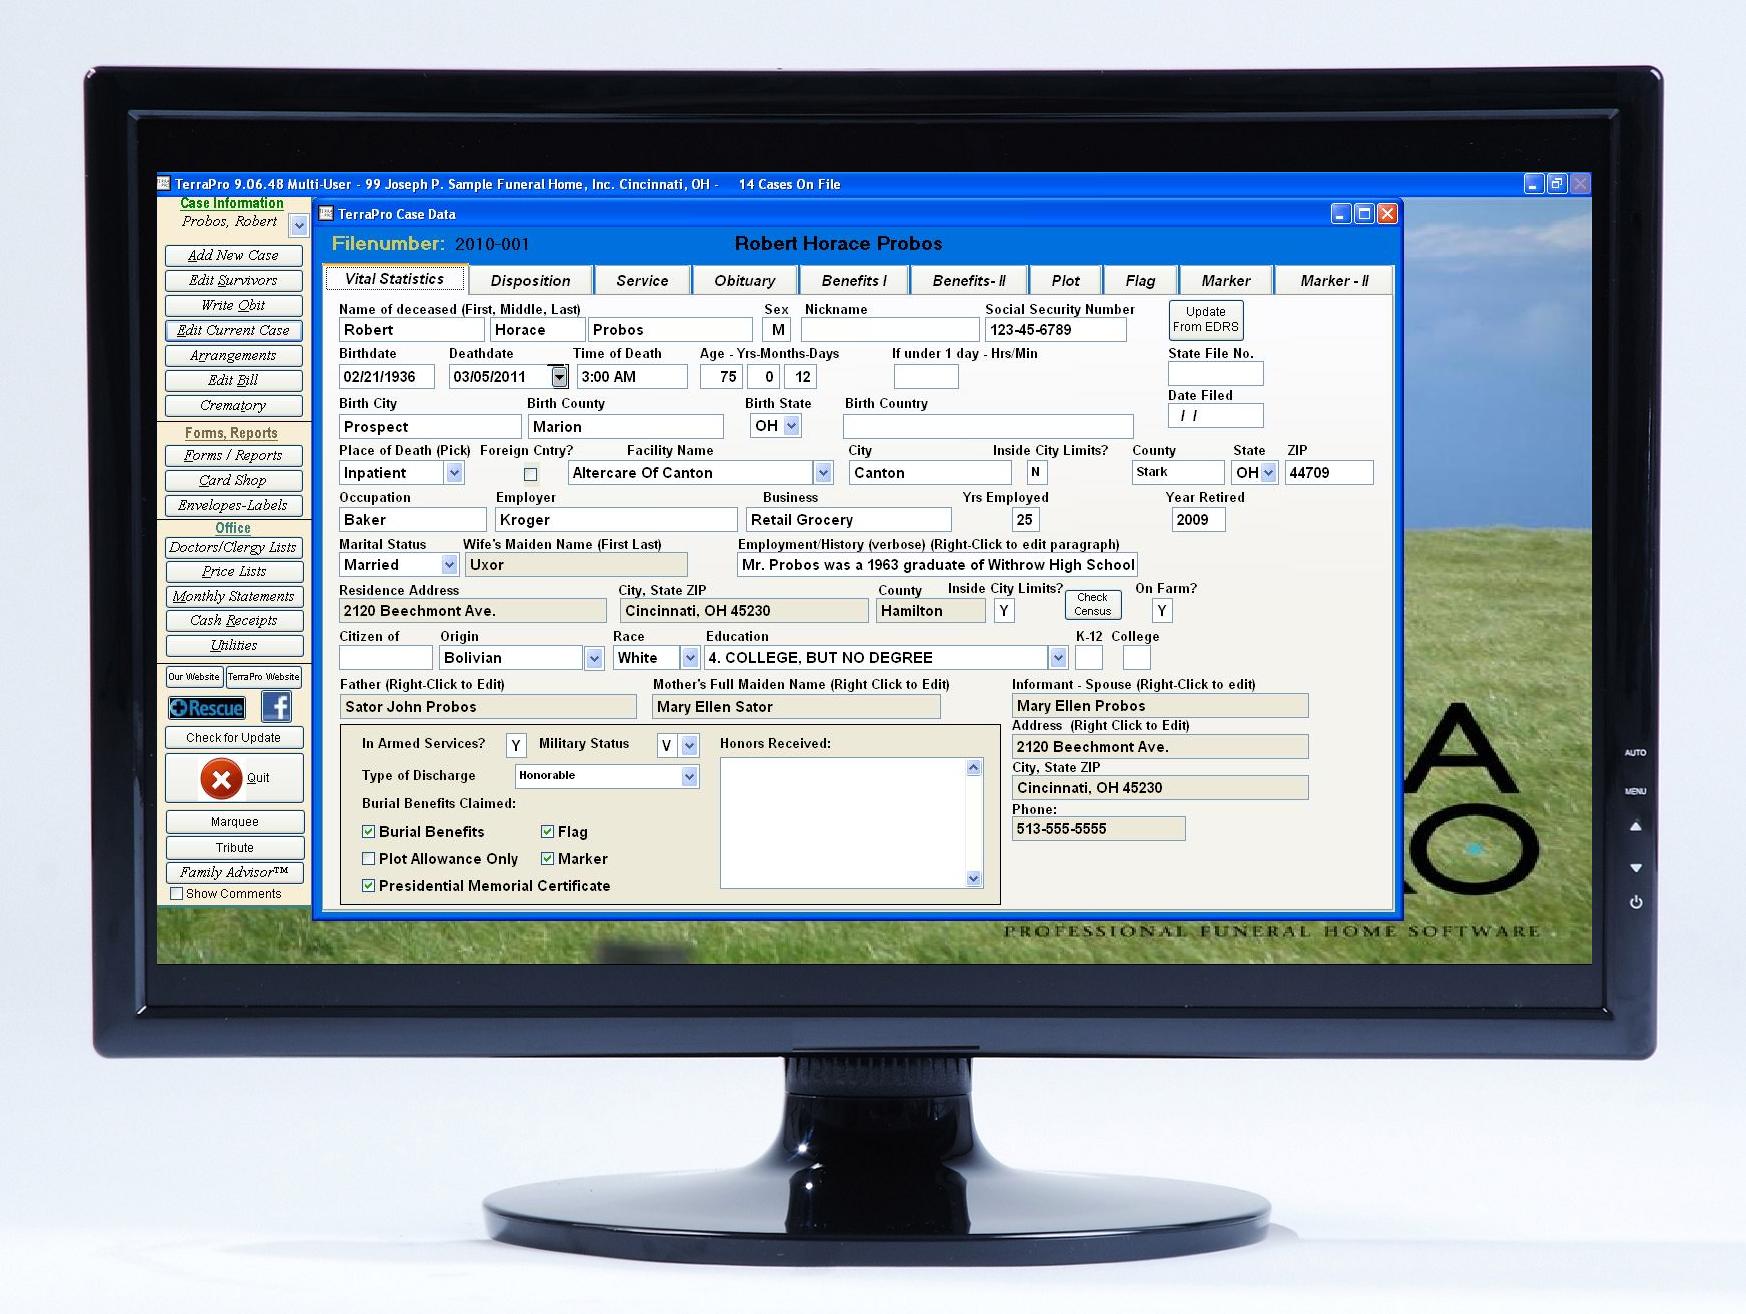
Task: Launch the Rescue remote support icon
Action: (207, 708)
